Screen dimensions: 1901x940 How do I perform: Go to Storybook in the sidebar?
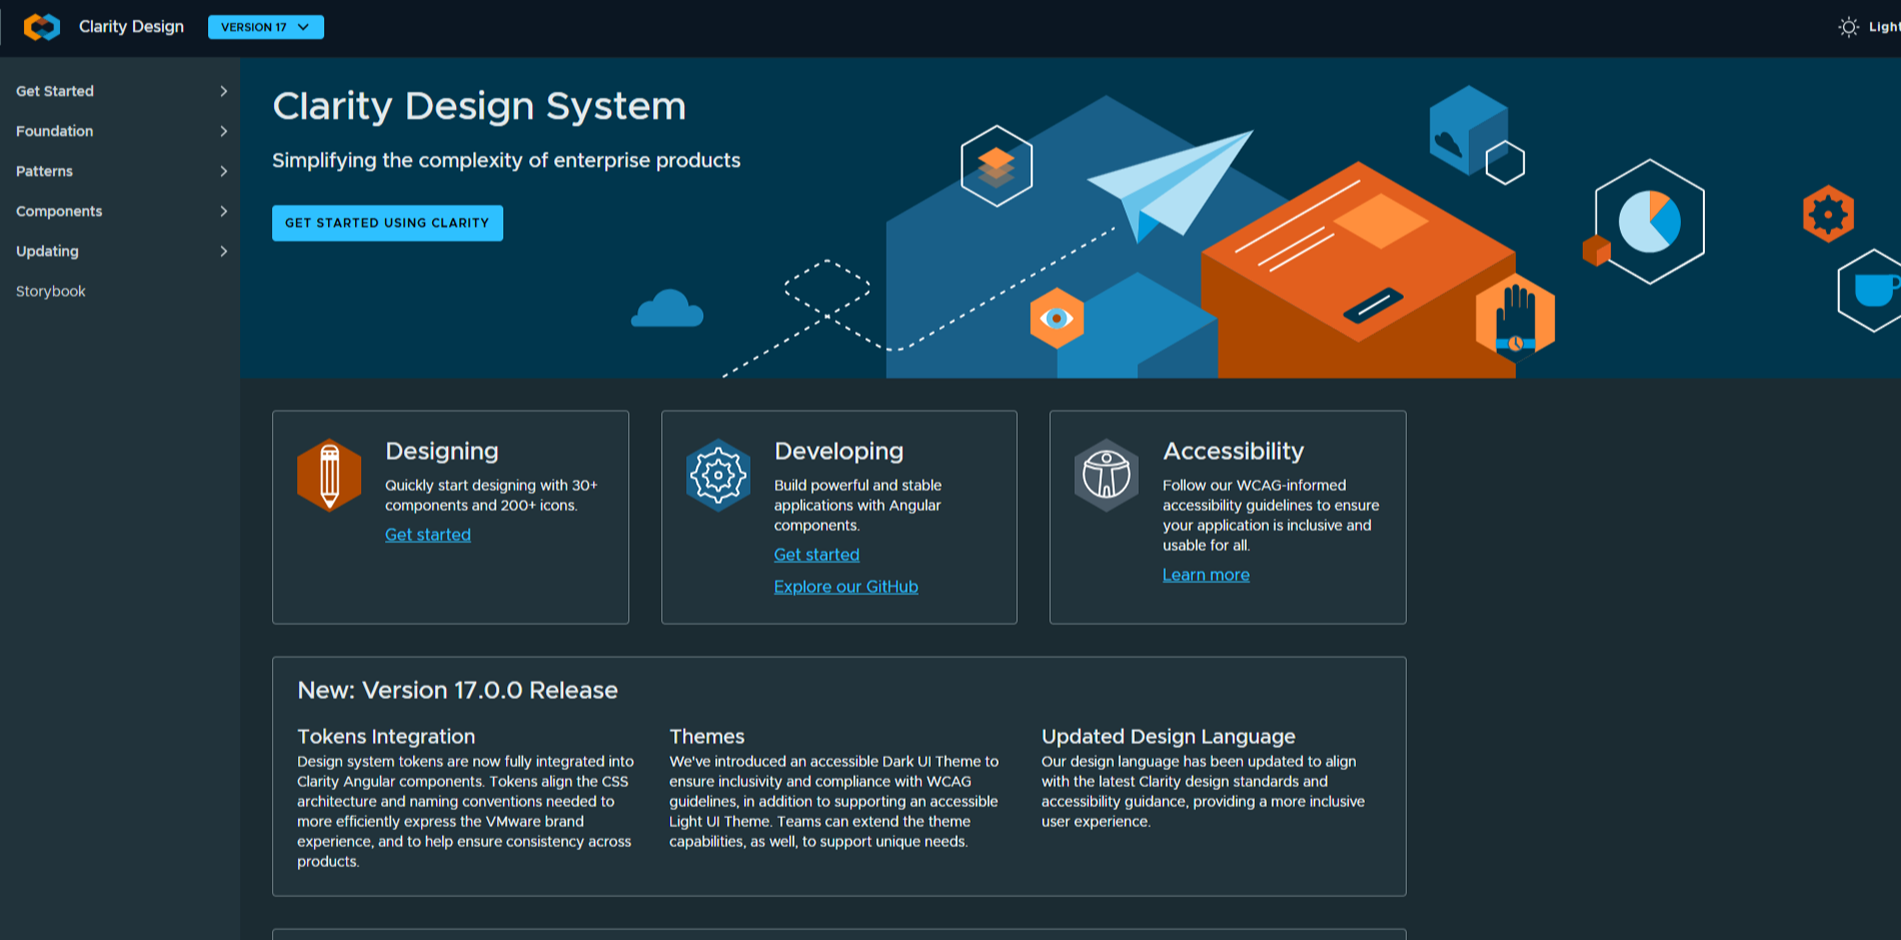(51, 291)
